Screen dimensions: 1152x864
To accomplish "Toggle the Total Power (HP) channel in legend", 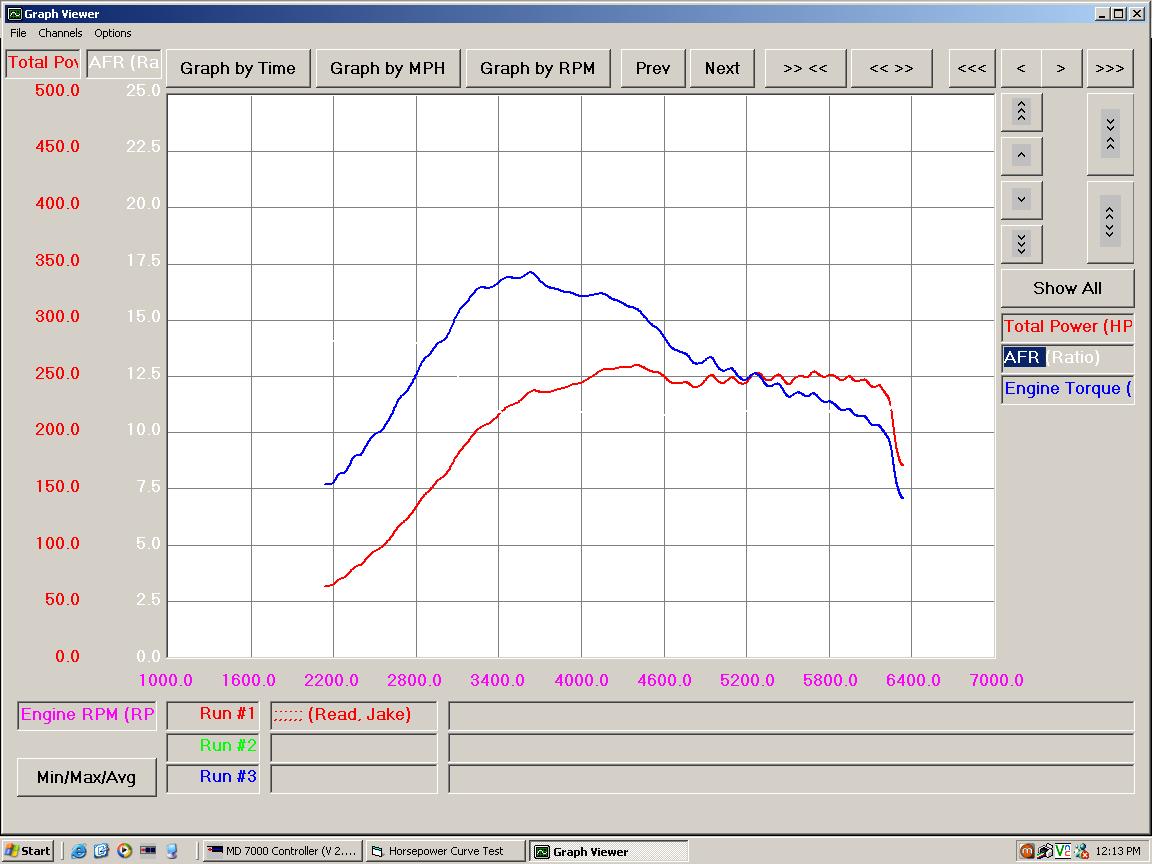I will [x=1067, y=326].
